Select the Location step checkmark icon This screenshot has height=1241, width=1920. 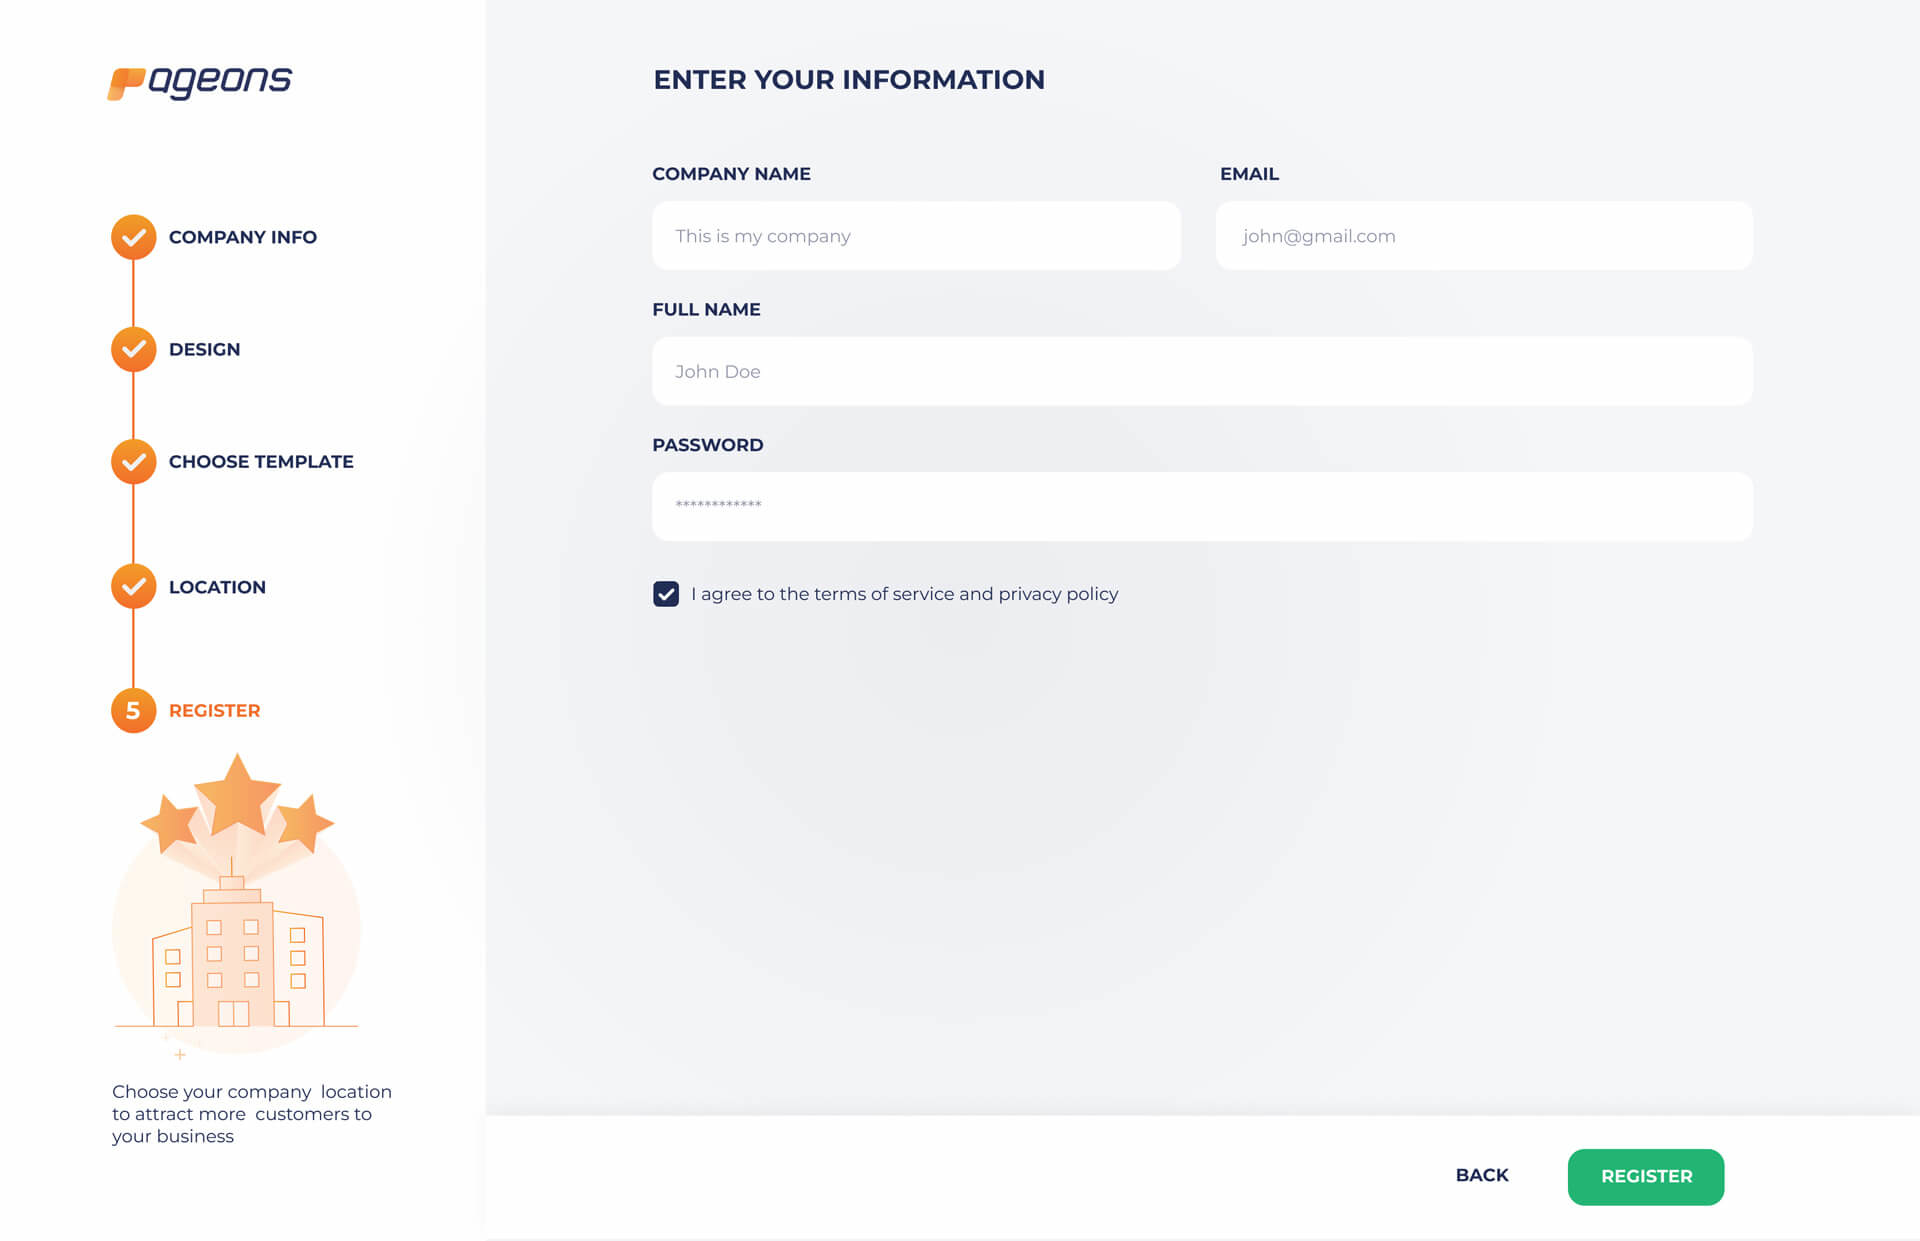[x=133, y=586]
